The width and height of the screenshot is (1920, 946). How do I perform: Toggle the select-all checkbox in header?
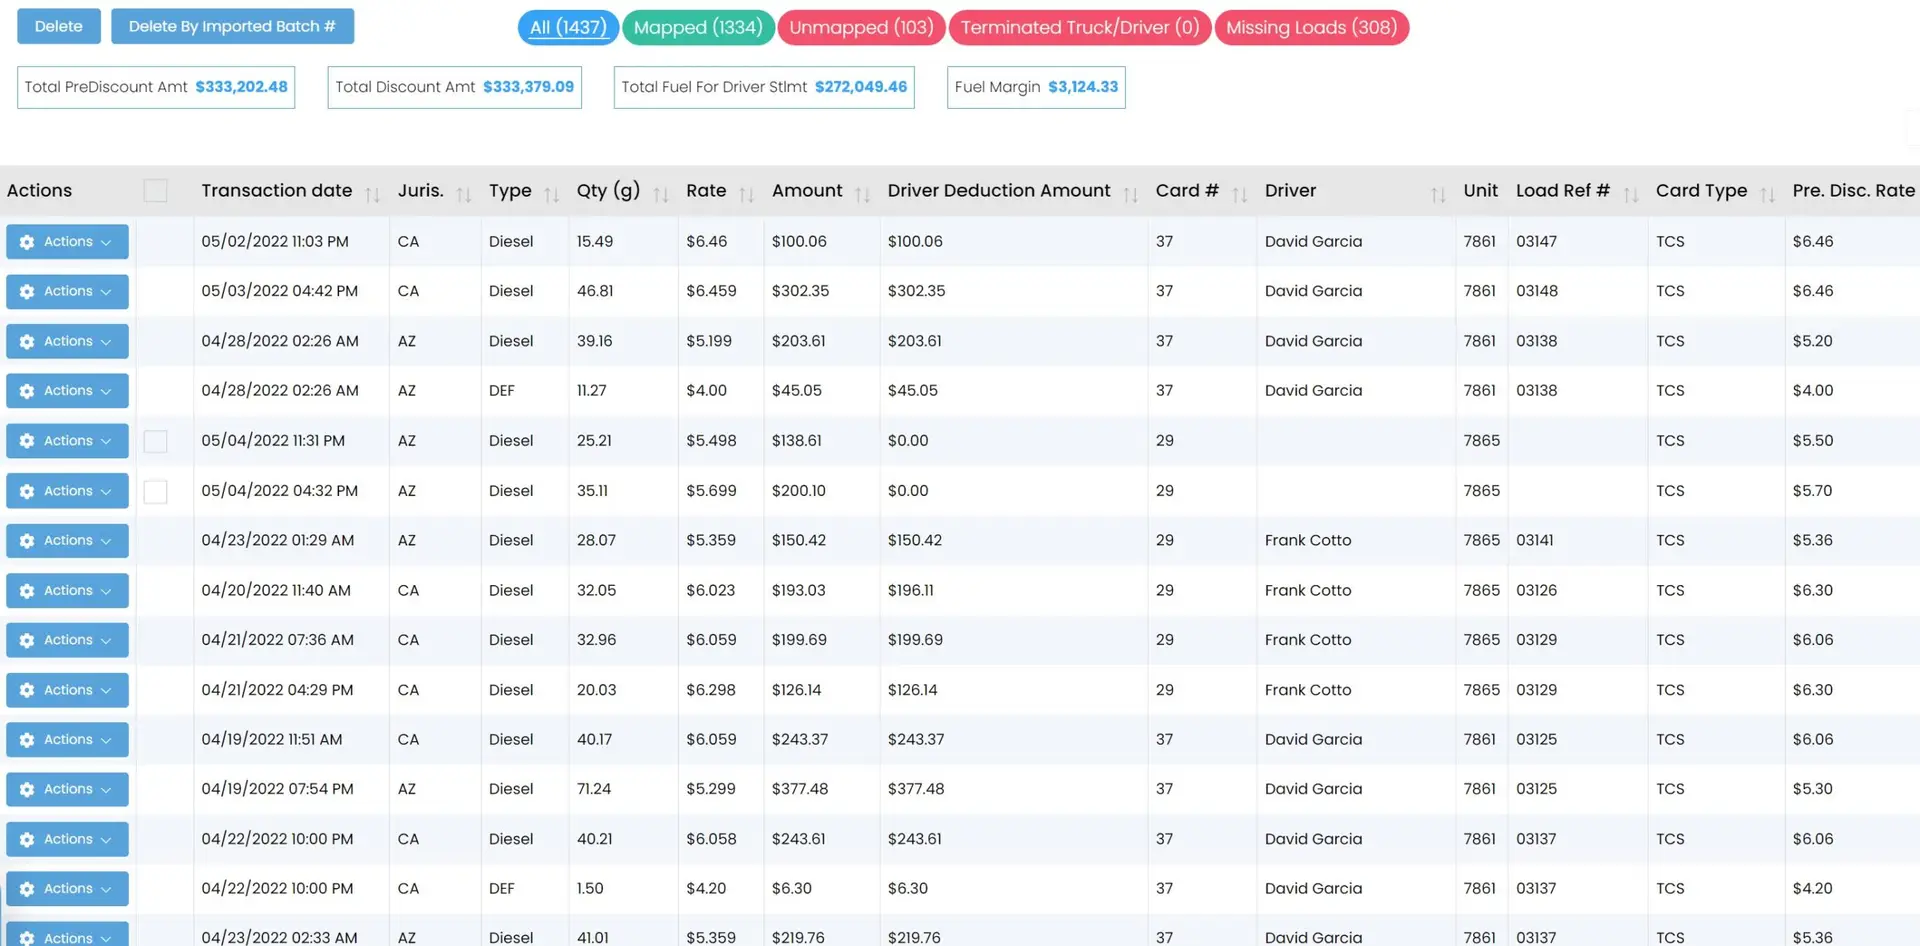pyautogui.click(x=155, y=191)
